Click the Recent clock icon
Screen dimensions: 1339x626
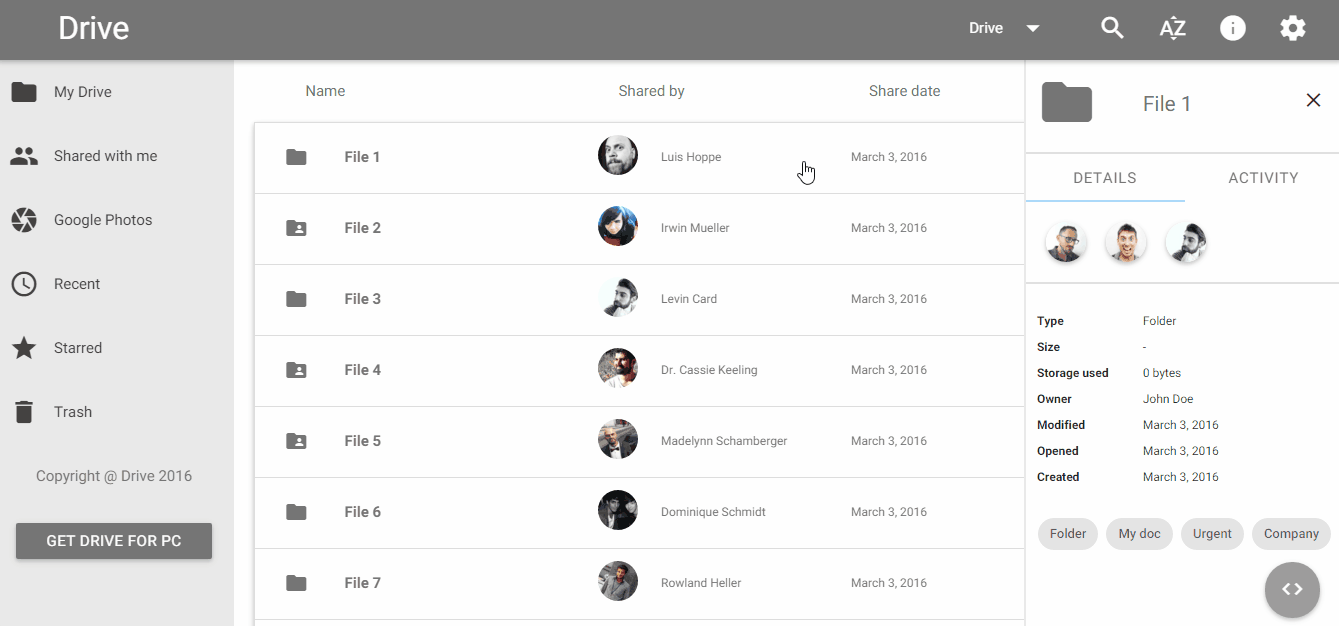point(24,284)
